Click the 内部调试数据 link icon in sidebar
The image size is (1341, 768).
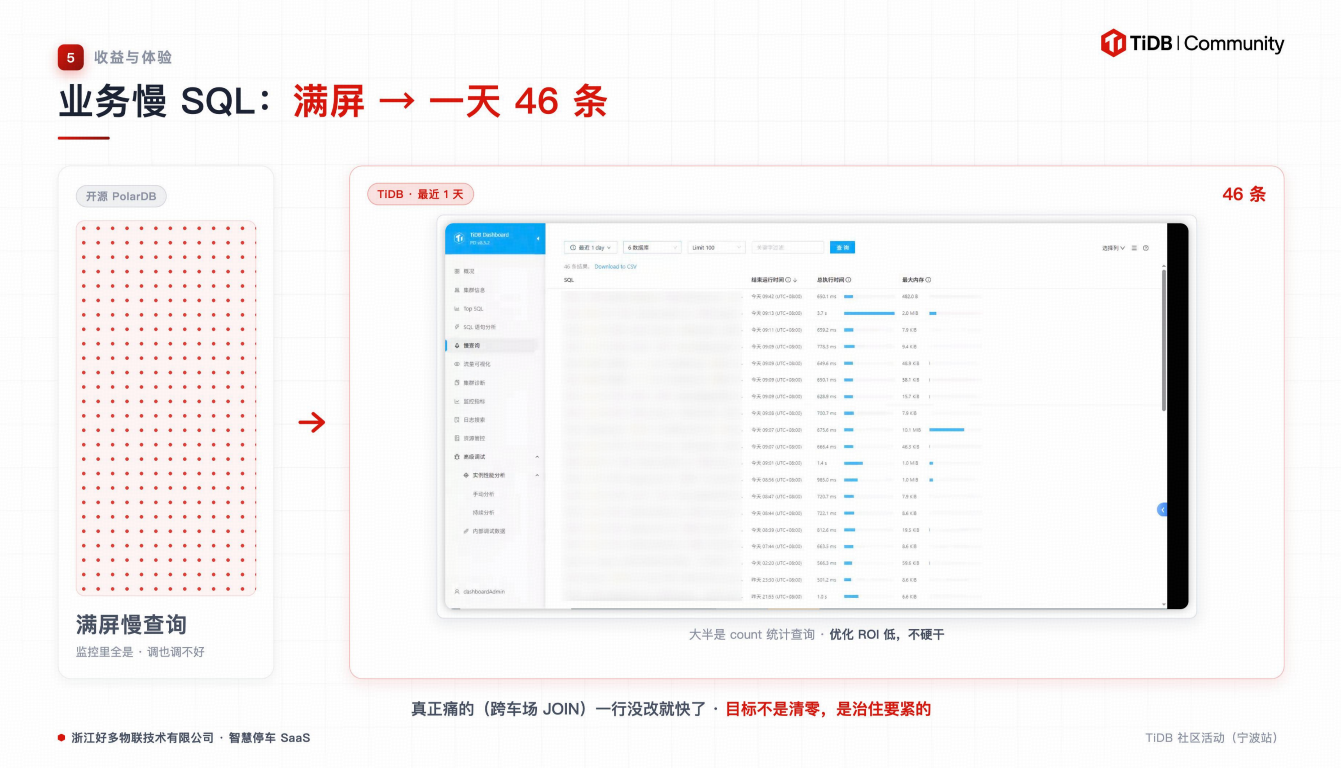(x=466, y=531)
